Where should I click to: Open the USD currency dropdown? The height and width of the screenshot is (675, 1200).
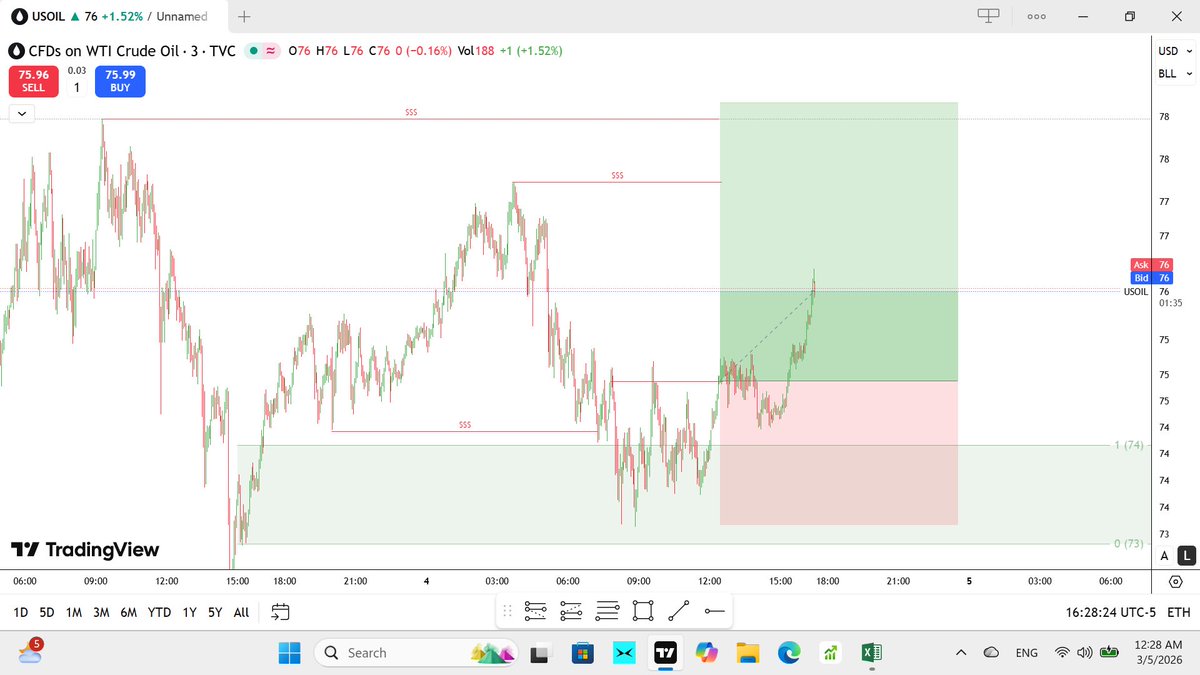(x=1174, y=51)
